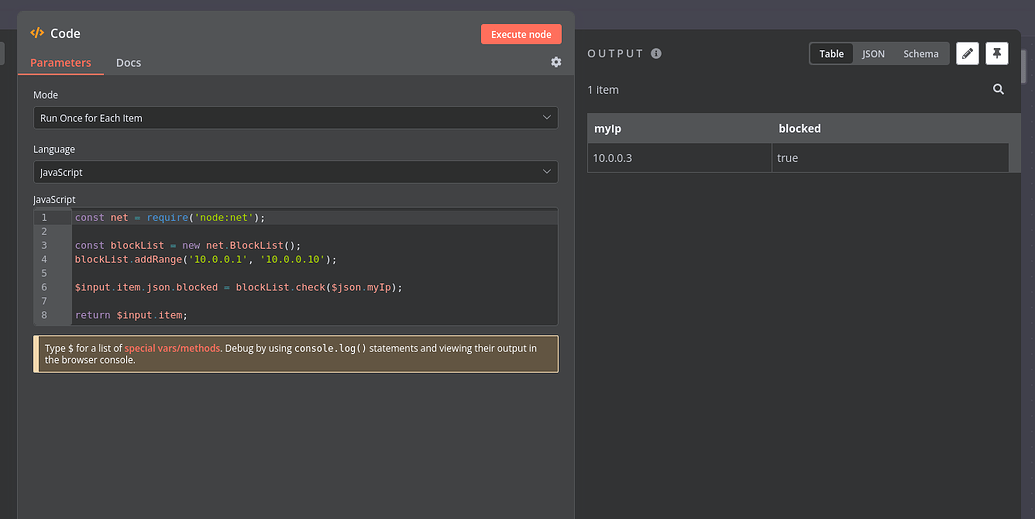
Task: Click the Execute node button
Action: click(x=521, y=34)
